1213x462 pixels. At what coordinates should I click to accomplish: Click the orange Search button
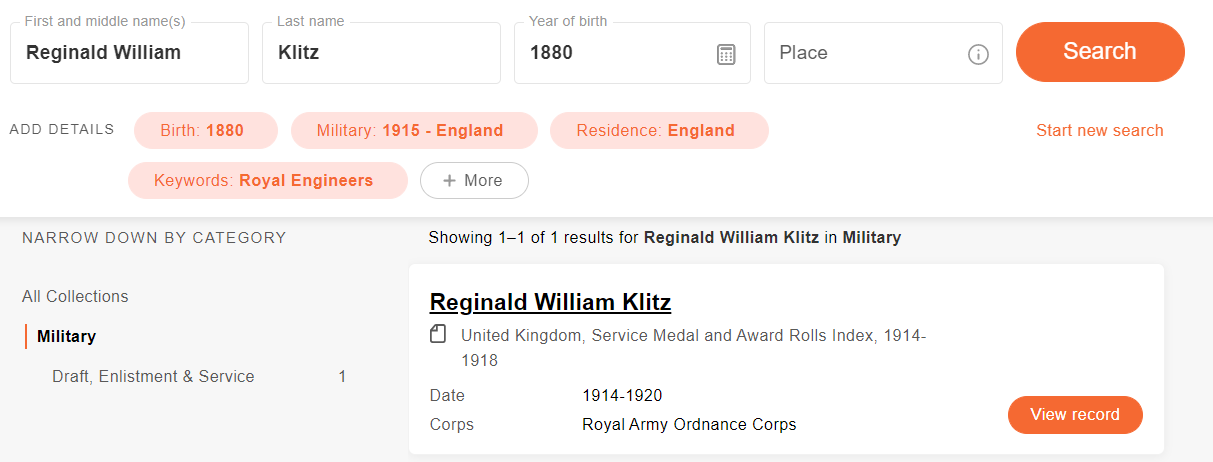tap(1100, 52)
